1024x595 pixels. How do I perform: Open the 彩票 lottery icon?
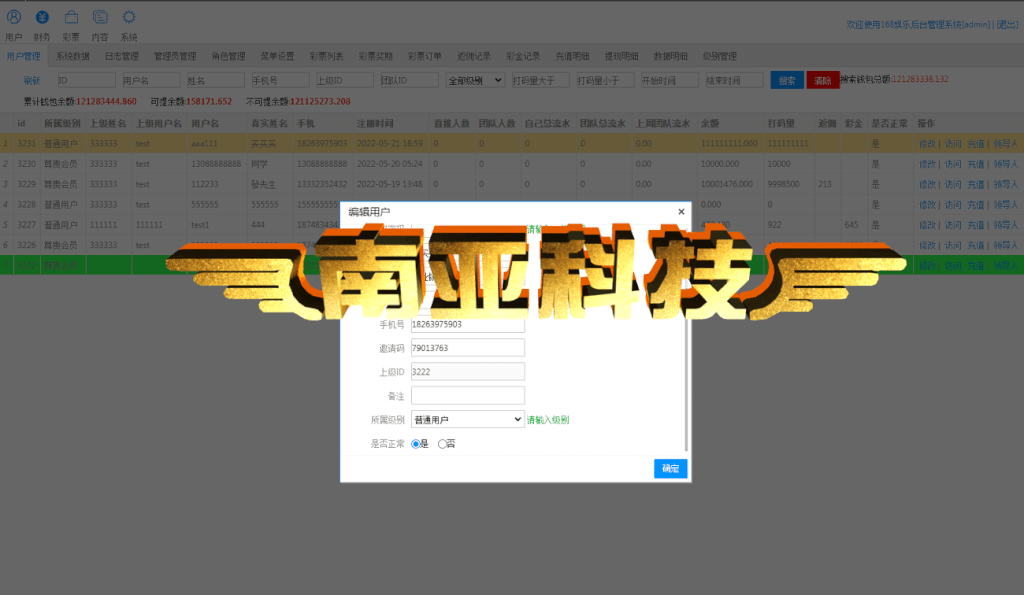pyautogui.click(x=71, y=17)
